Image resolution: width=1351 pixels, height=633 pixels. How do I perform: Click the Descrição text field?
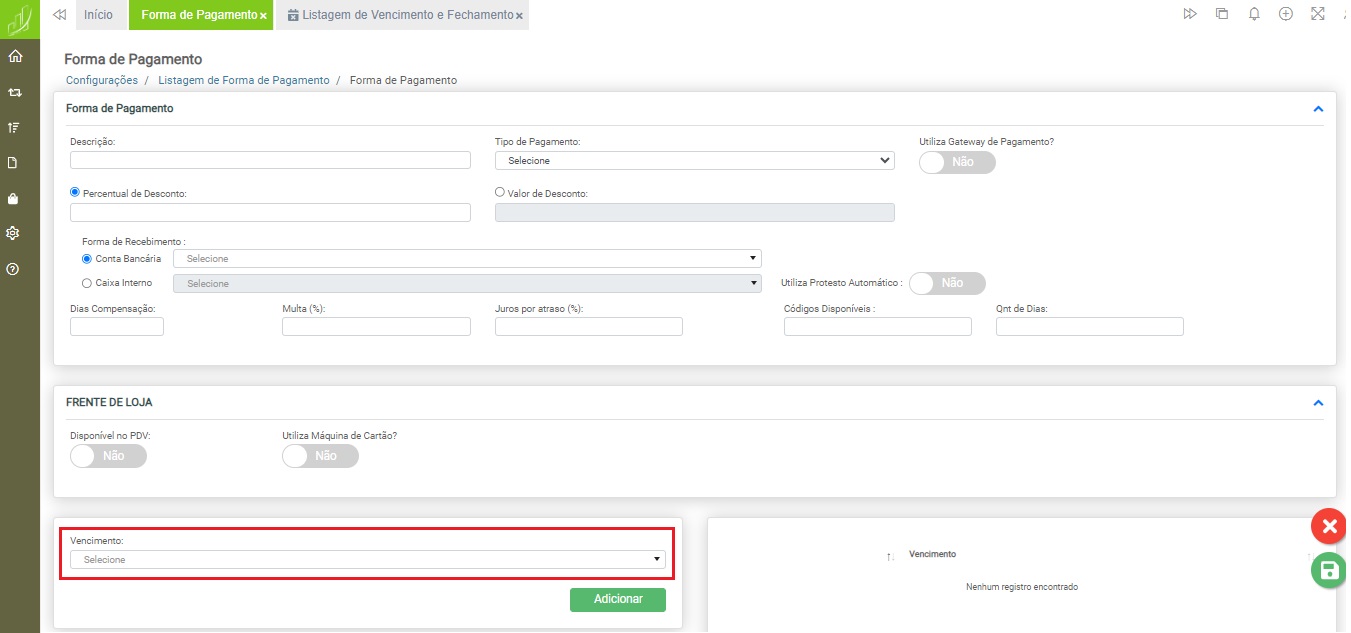(270, 160)
